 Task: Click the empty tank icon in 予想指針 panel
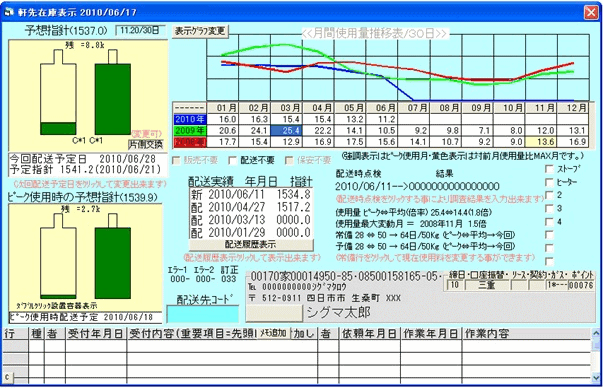(x=58, y=93)
